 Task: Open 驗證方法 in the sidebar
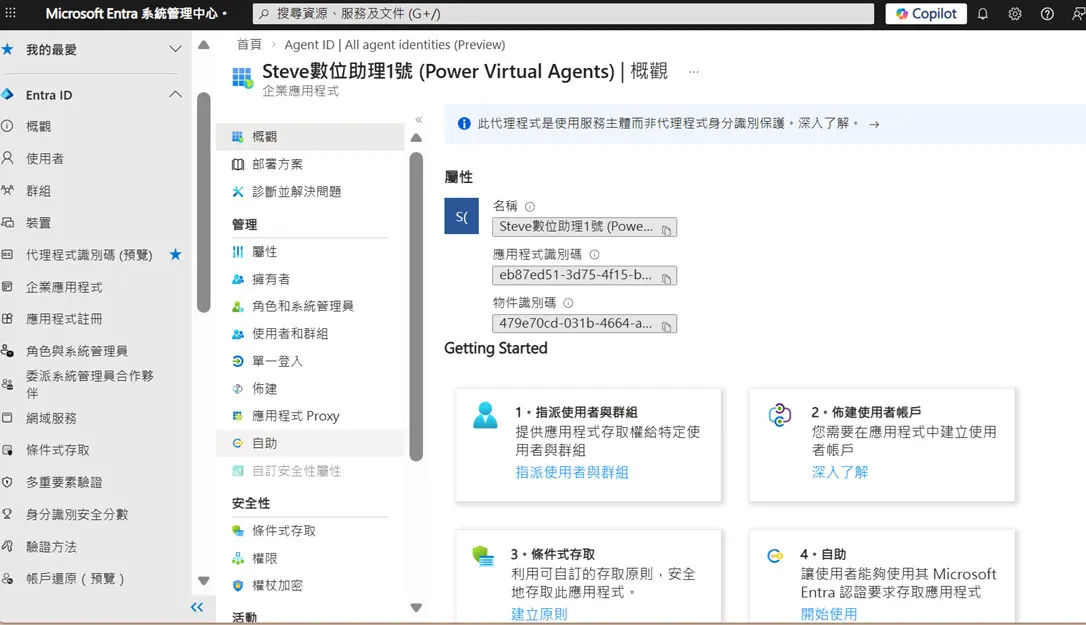[x=51, y=547]
